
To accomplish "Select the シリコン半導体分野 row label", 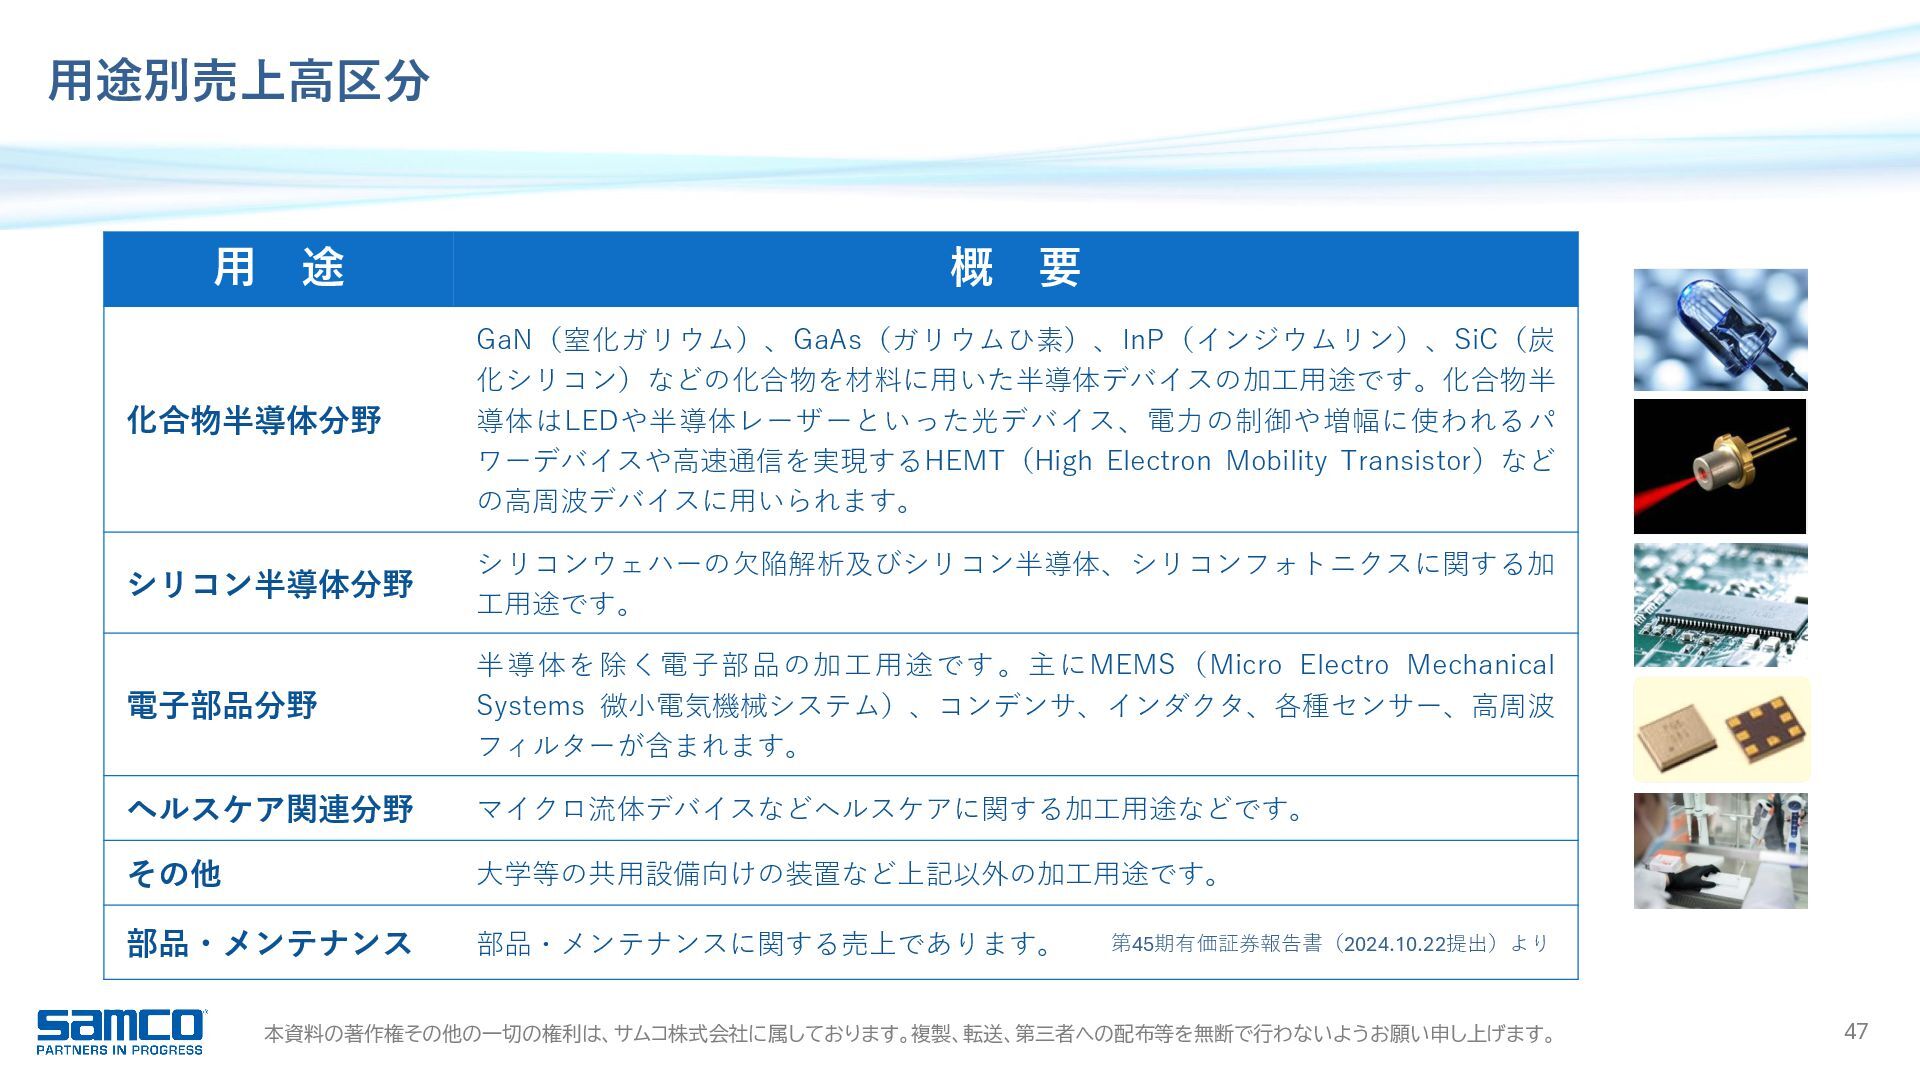I will coord(270,584).
